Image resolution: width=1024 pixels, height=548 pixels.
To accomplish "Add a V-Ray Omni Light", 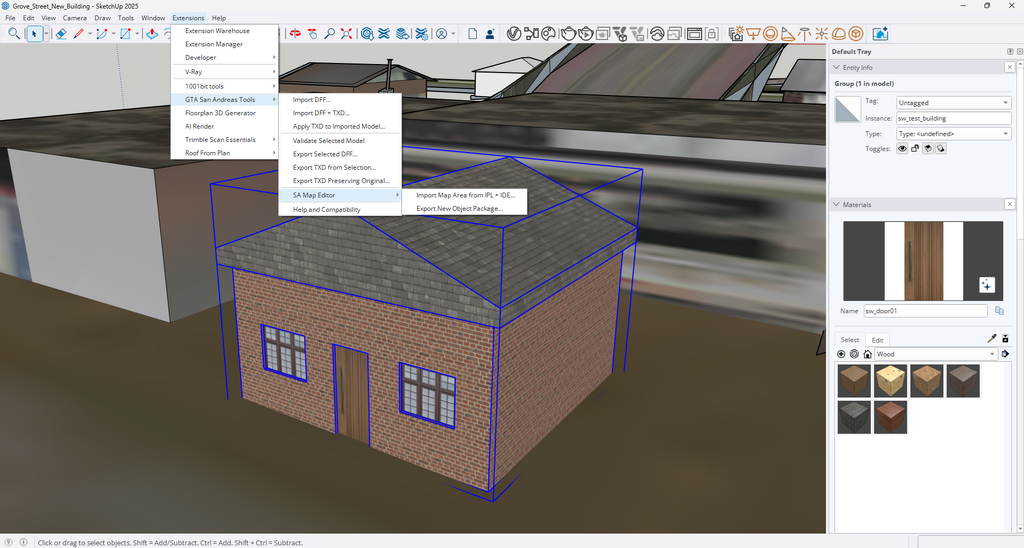I will click(x=822, y=33).
